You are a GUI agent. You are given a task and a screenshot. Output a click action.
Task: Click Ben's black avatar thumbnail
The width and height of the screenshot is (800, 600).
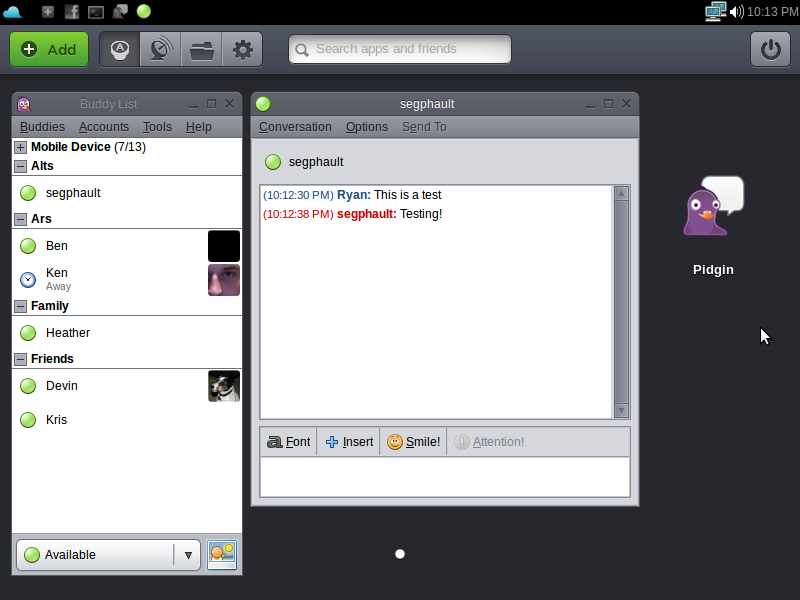coord(224,246)
